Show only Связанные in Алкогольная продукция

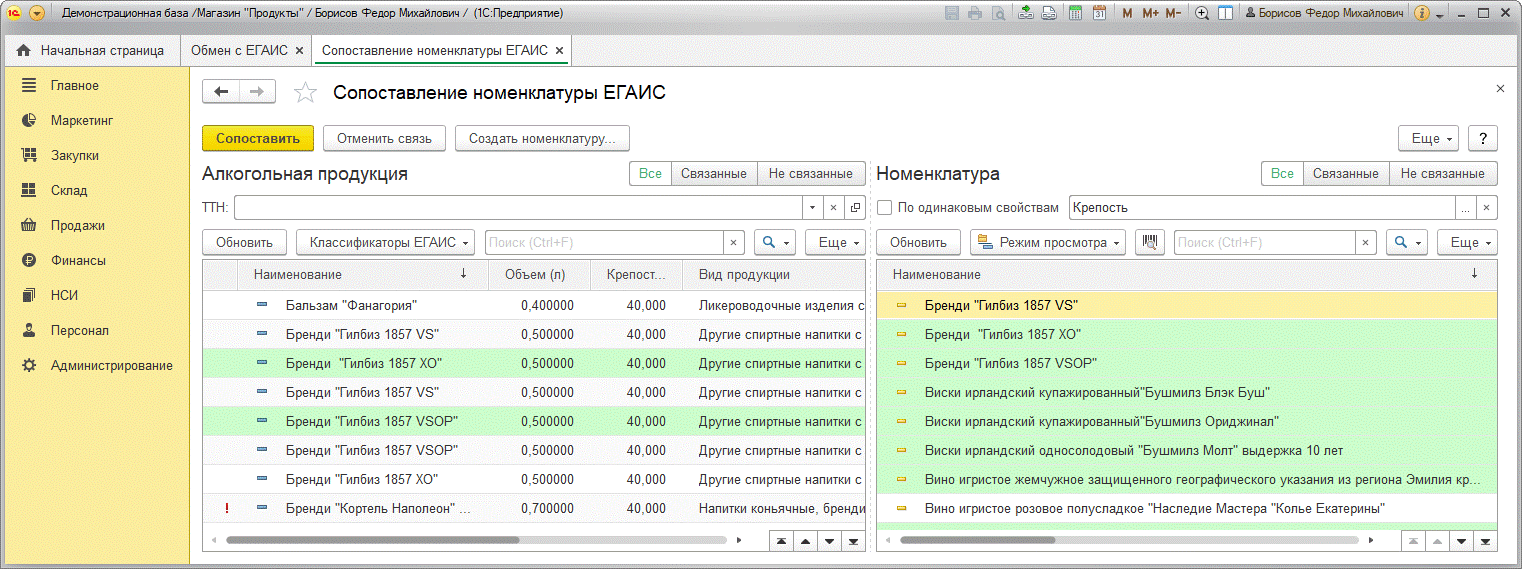tap(713, 174)
